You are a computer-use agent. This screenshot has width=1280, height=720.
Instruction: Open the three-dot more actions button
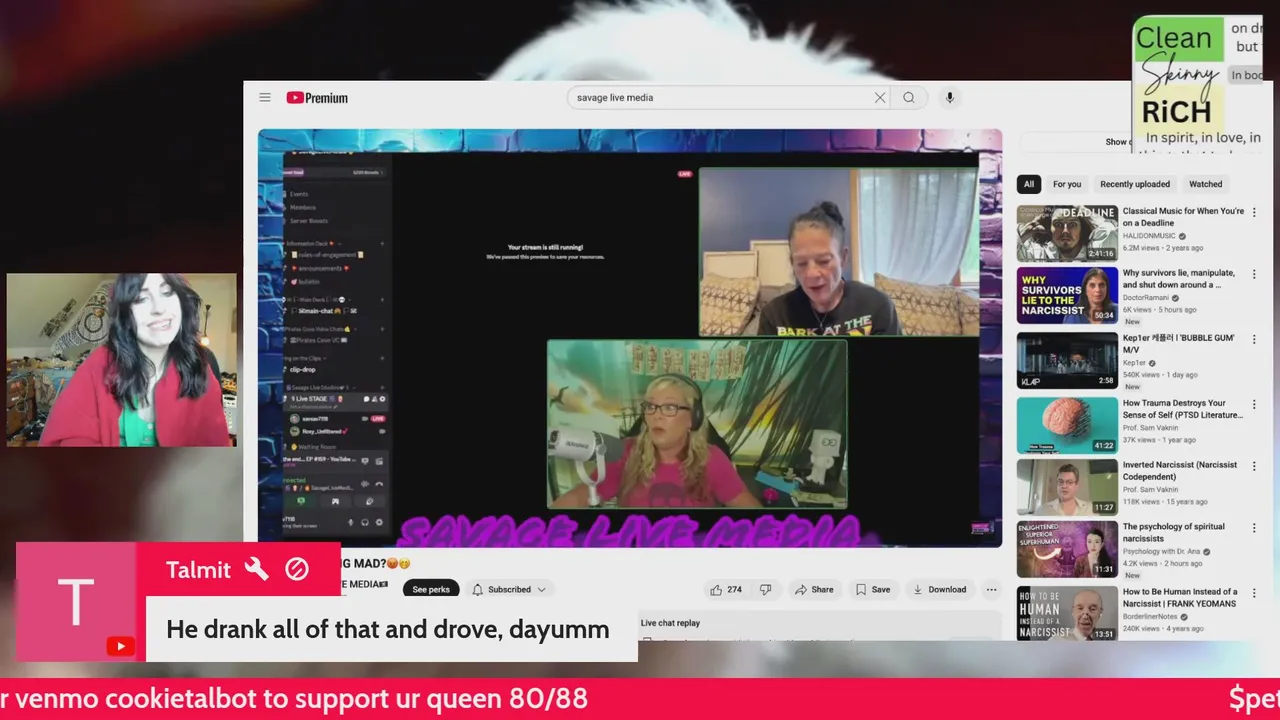click(x=991, y=590)
